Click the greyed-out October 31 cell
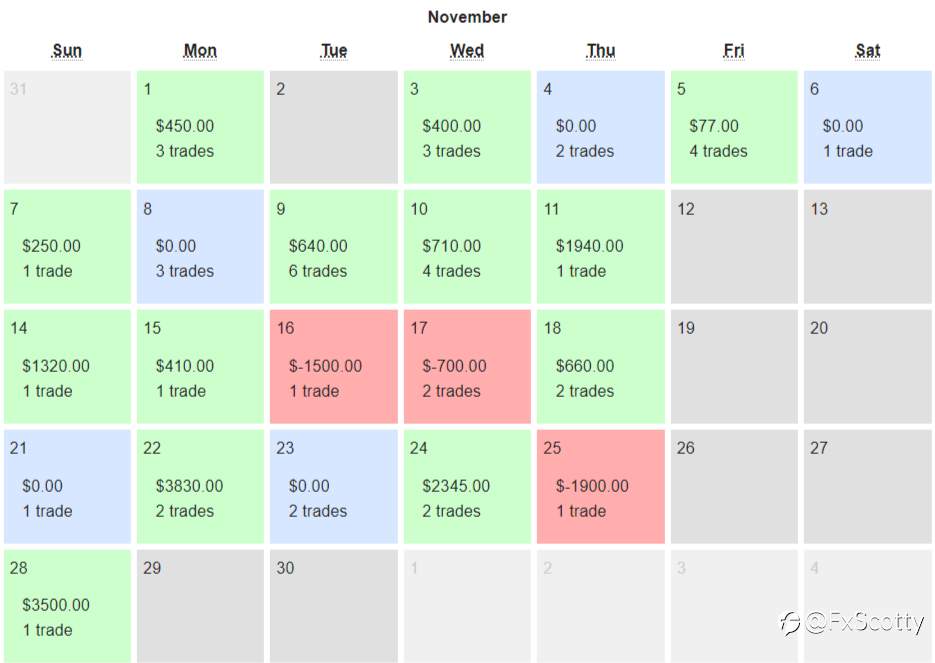The height and width of the screenshot is (663, 935). tap(67, 127)
